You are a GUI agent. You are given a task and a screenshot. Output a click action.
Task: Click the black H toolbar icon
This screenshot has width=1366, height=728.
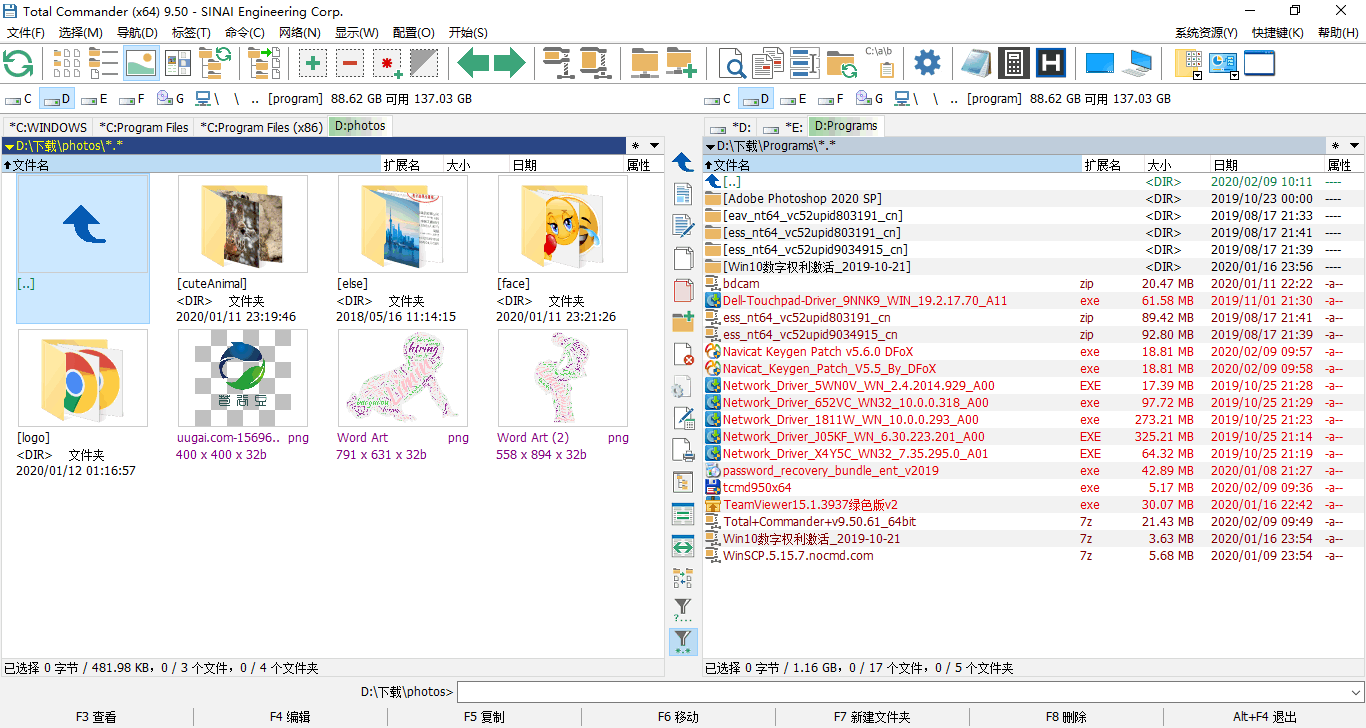[1050, 63]
